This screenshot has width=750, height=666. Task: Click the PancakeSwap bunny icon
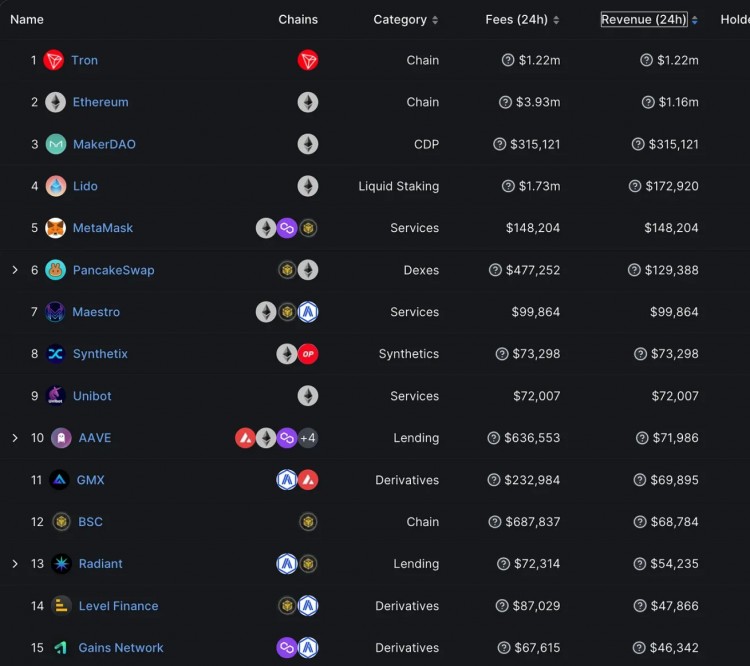pyautogui.click(x=56, y=270)
